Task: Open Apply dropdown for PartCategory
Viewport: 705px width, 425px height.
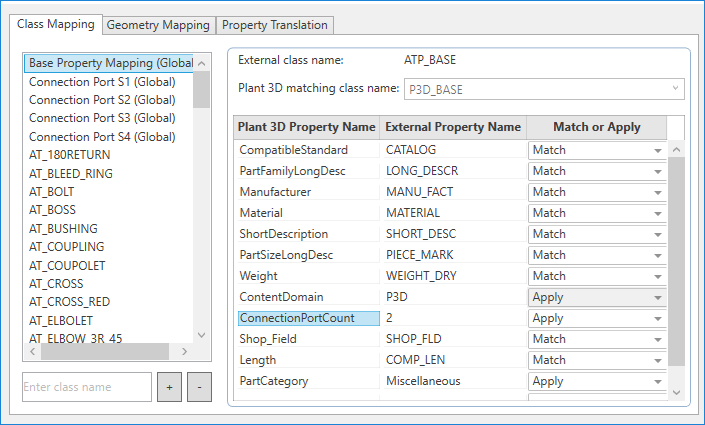Action: [x=597, y=381]
